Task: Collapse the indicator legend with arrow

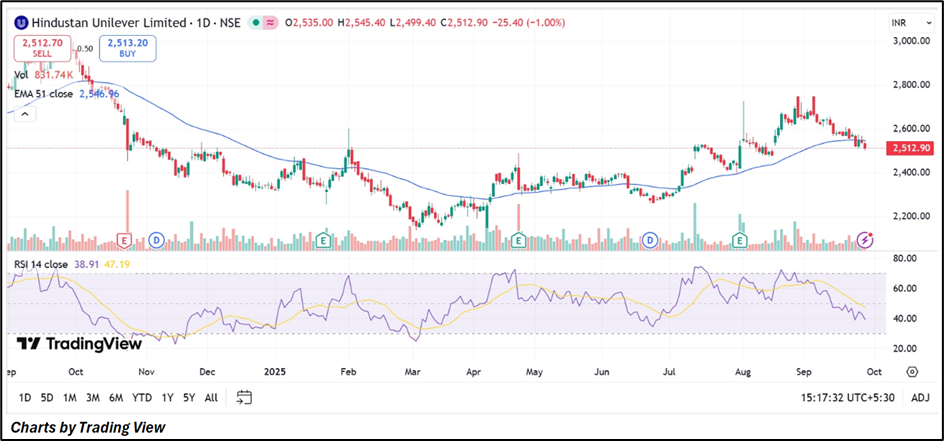Action: 24,113
